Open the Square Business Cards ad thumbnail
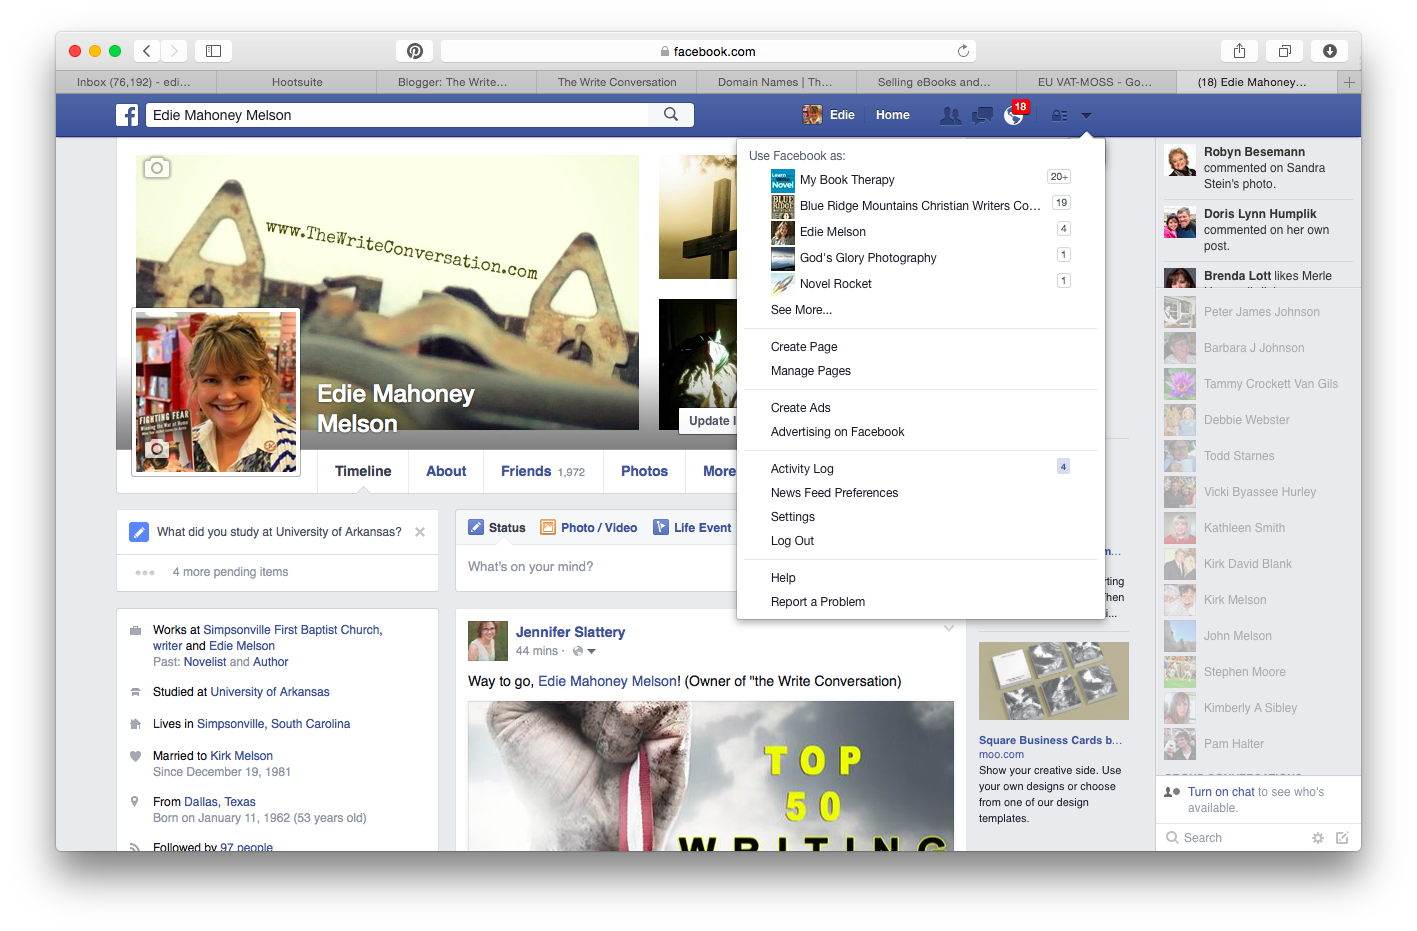 (x=1054, y=681)
